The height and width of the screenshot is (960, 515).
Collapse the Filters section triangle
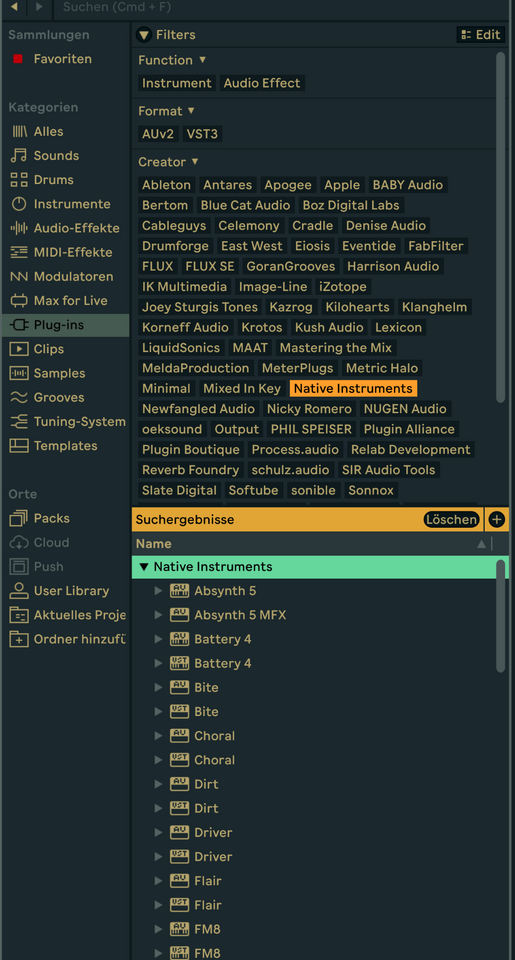click(143, 36)
